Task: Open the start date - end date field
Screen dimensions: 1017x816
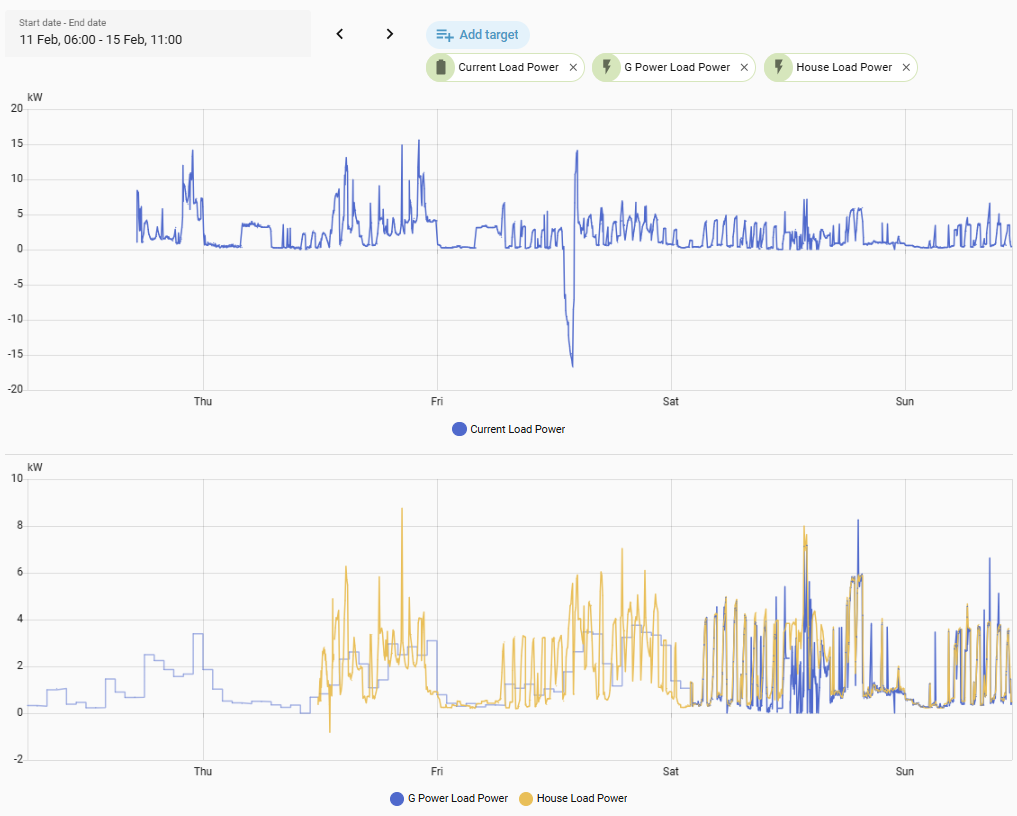Action: 158,33
